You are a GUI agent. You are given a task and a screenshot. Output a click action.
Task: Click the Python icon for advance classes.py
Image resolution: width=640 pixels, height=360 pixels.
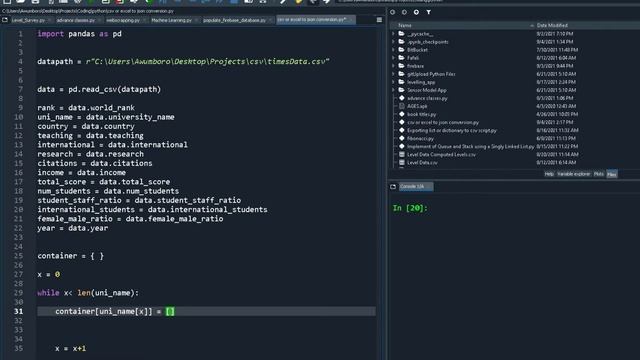[402, 98]
